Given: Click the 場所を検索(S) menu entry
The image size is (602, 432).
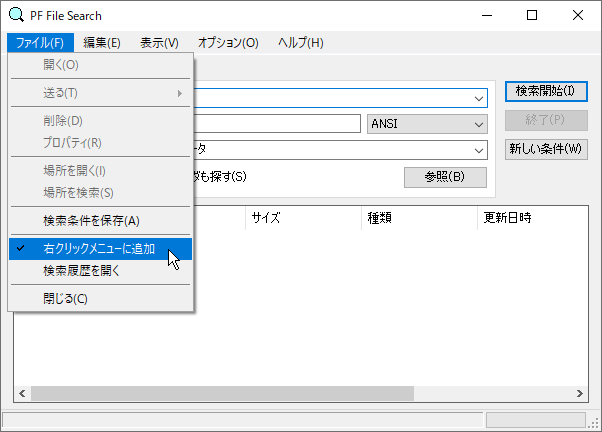Looking at the screenshot, I should (x=101, y=192).
